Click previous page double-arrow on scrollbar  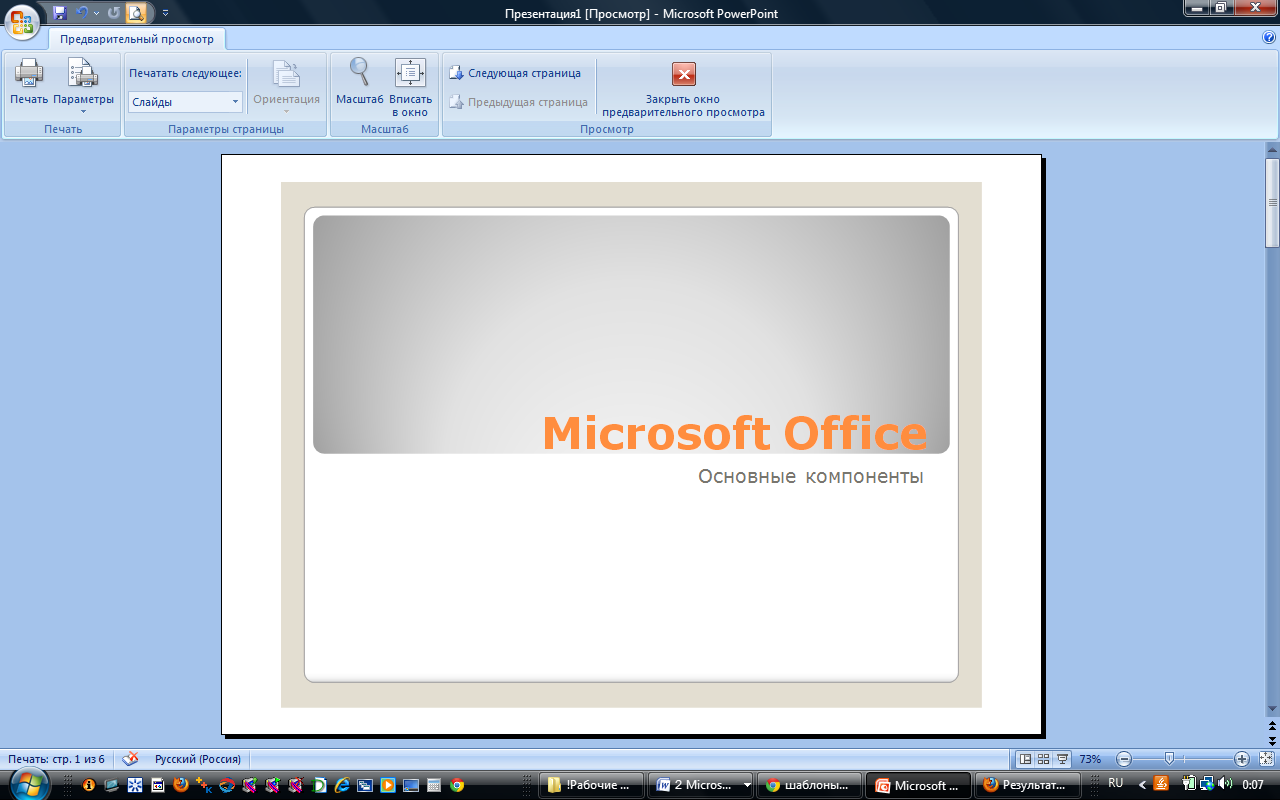coord(1272,725)
